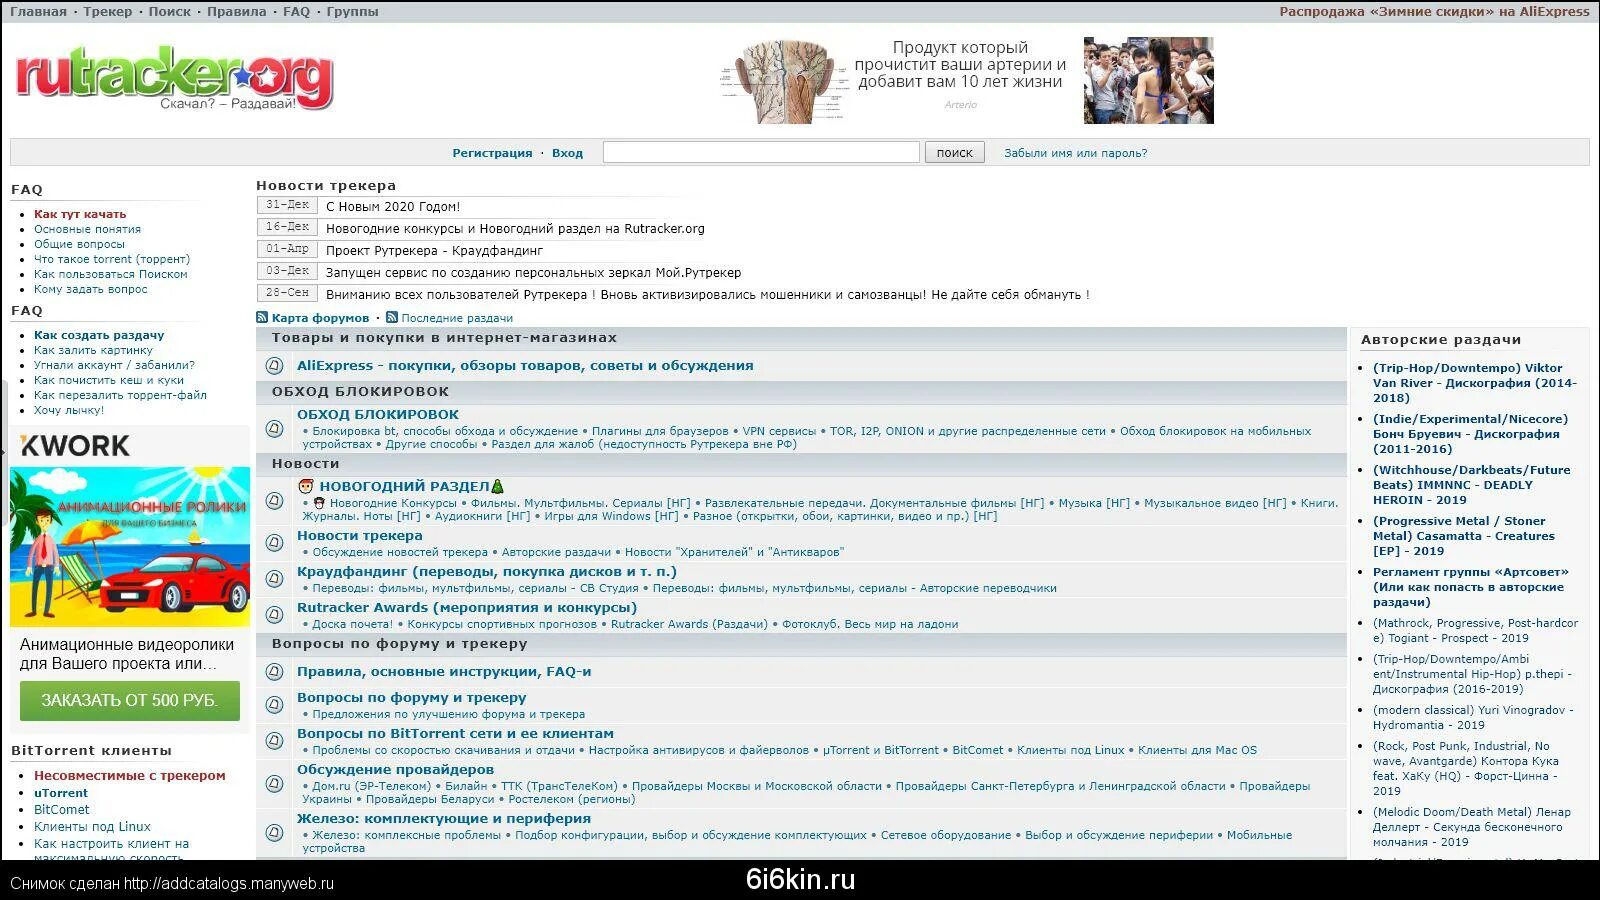This screenshot has height=900, width=1600.
Task: Open Viktor Van River discography release
Action: pyautogui.click(x=1475, y=383)
